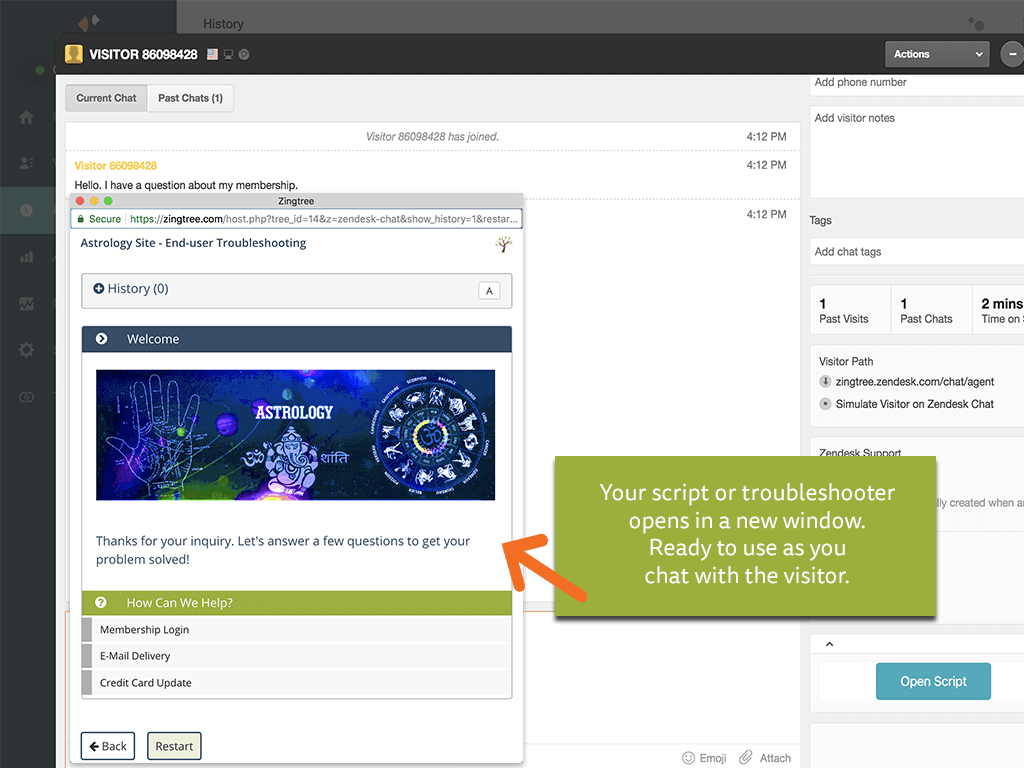Click the Add chat tags field
This screenshot has width=1024, height=768.
tap(915, 252)
